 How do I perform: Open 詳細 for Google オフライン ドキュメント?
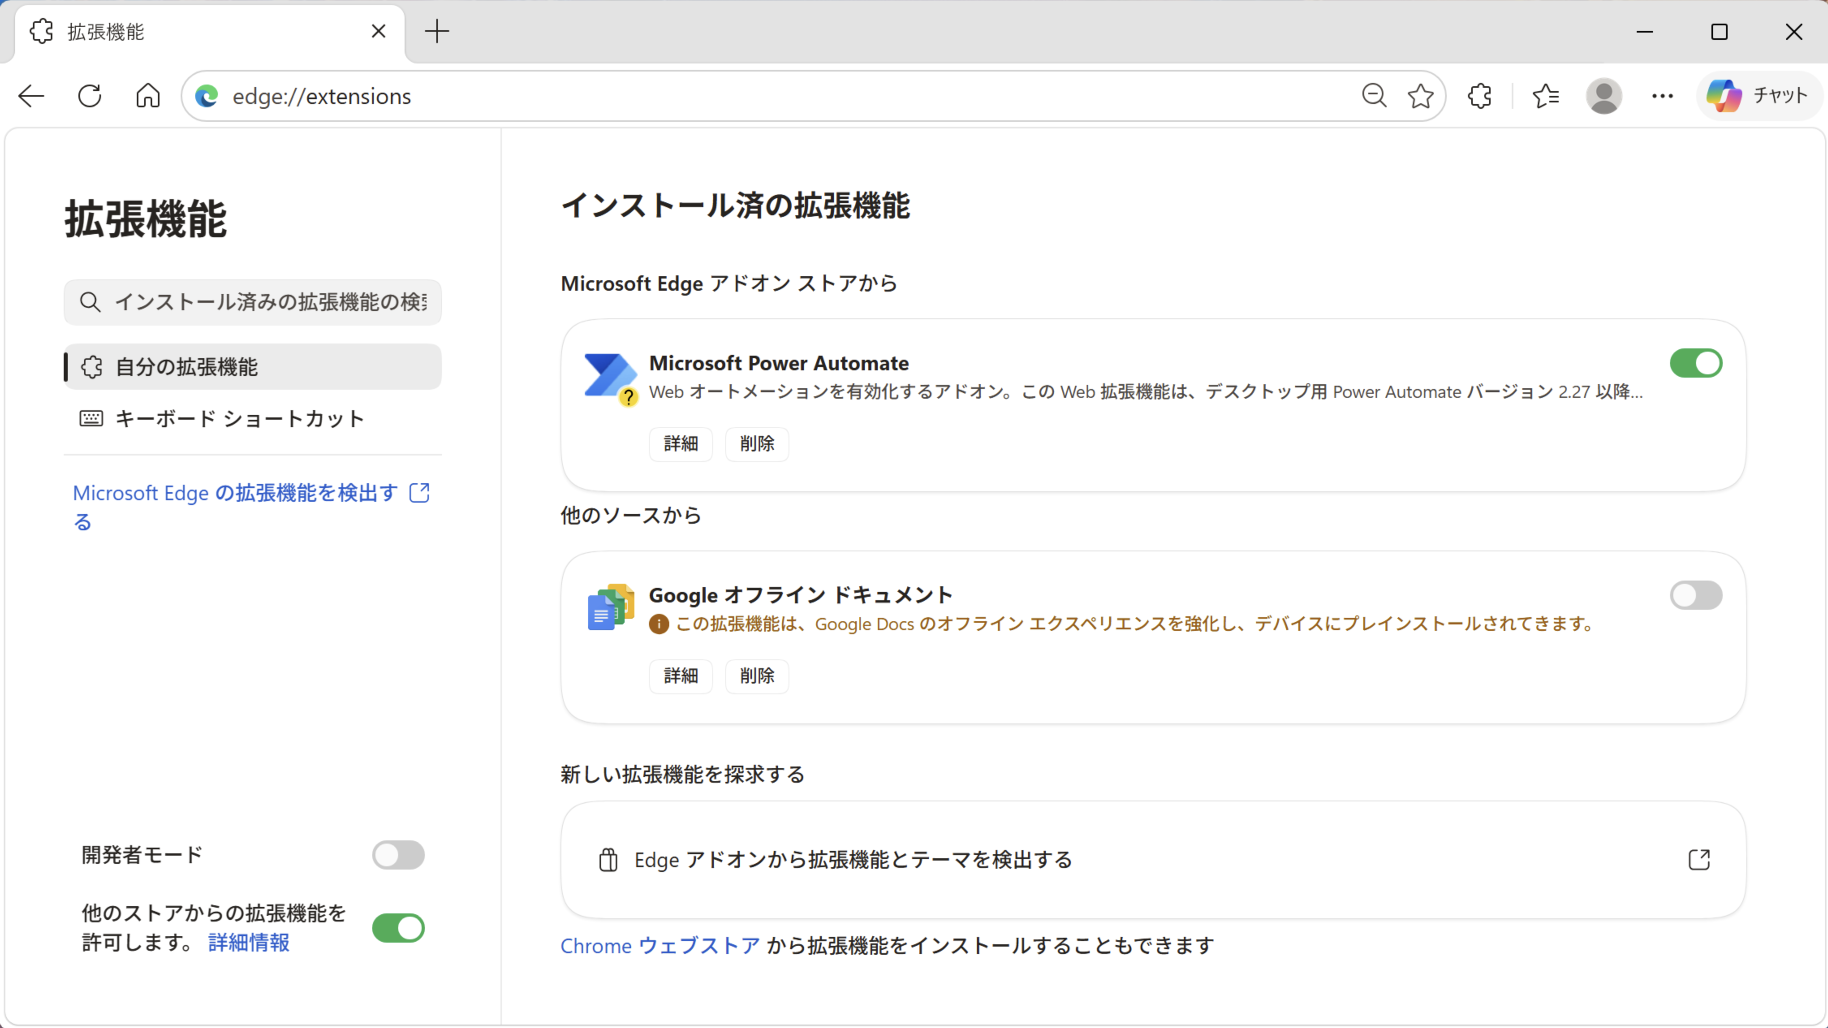681,676
